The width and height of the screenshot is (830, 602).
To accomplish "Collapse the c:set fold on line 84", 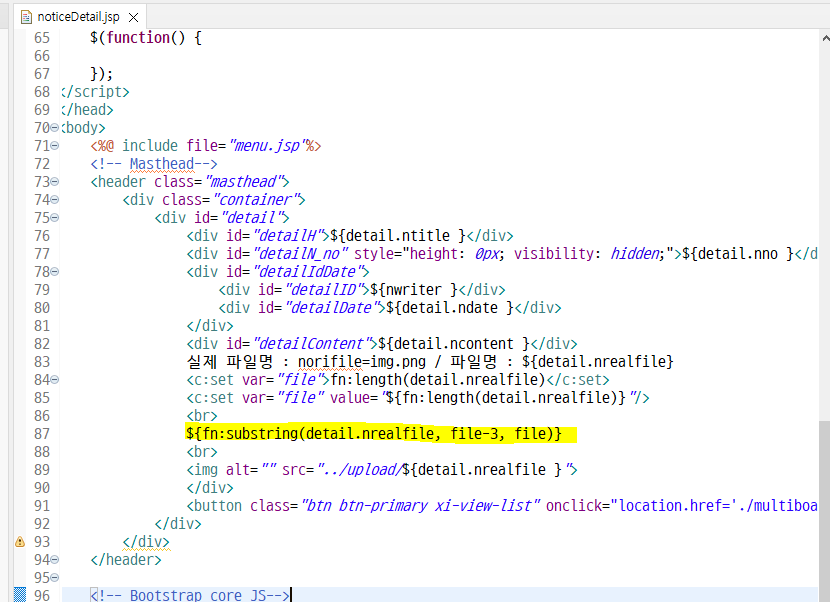I will 55,380.
